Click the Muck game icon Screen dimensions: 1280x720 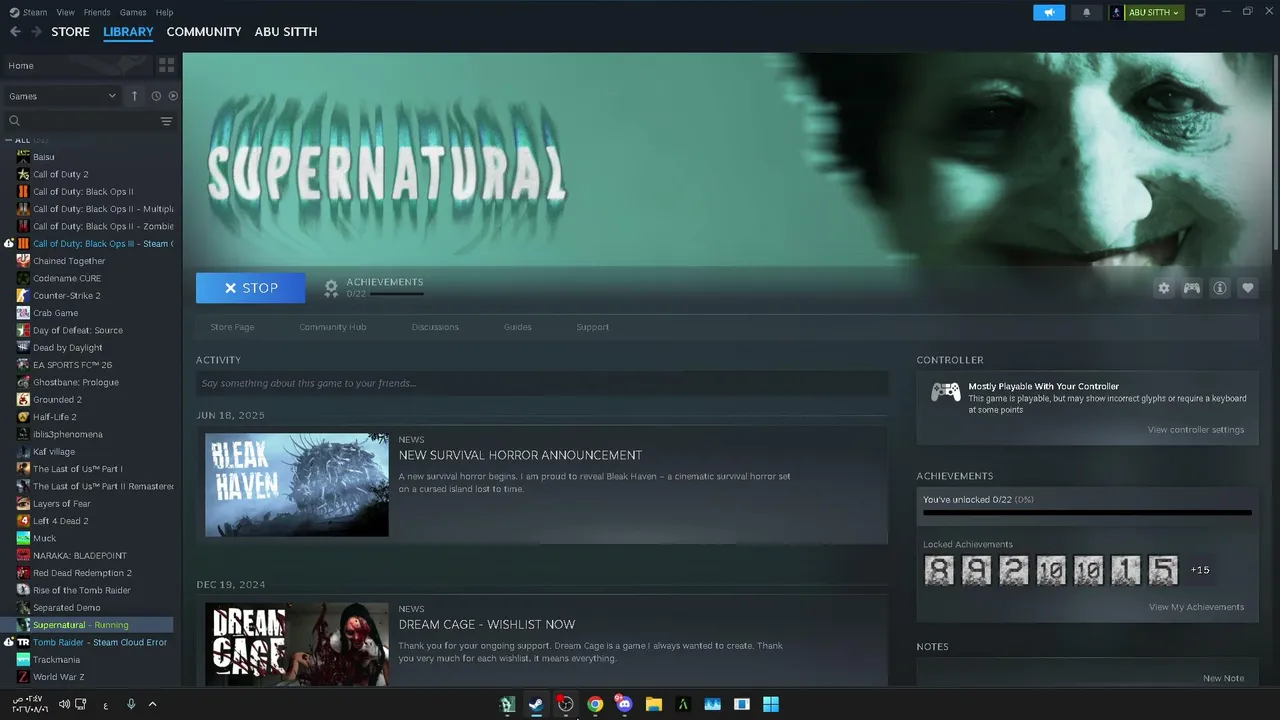[x=23, y=538]
